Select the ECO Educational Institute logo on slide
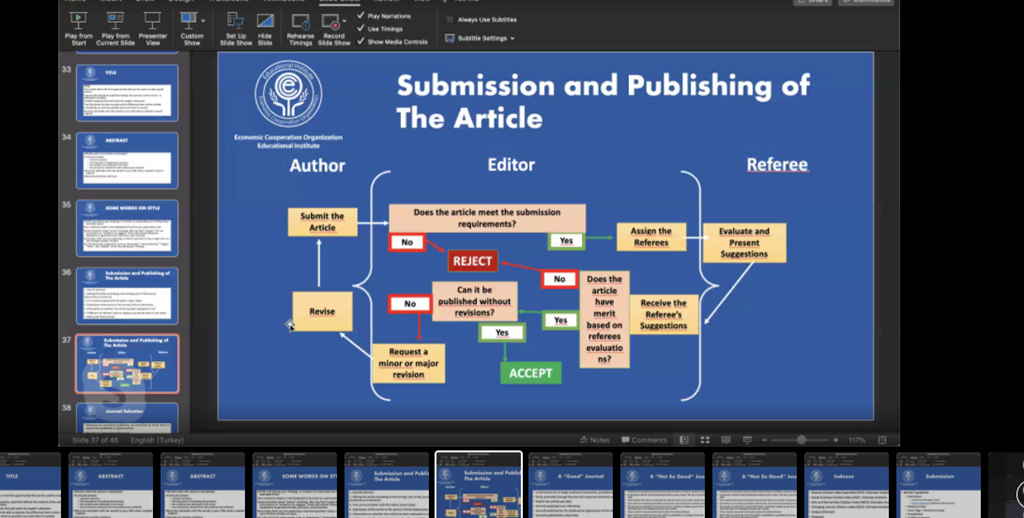The width and height of the screenshot is (1024, 518). coord(288,93)
